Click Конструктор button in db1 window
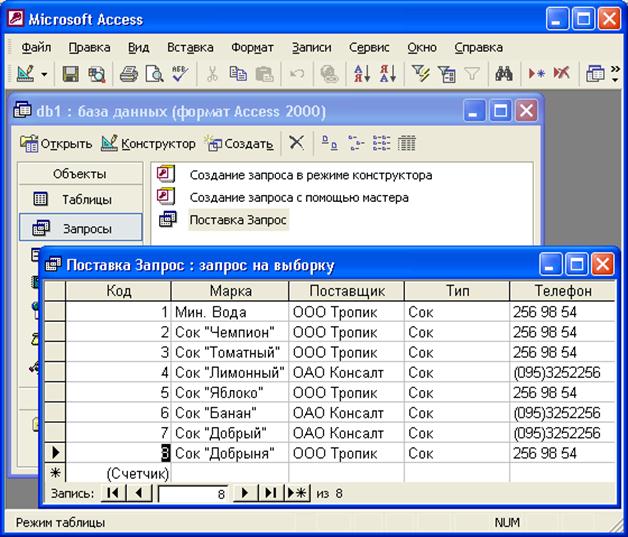This screenshot has width=628, height=537. pyautogui.click(x=148, y=143)
